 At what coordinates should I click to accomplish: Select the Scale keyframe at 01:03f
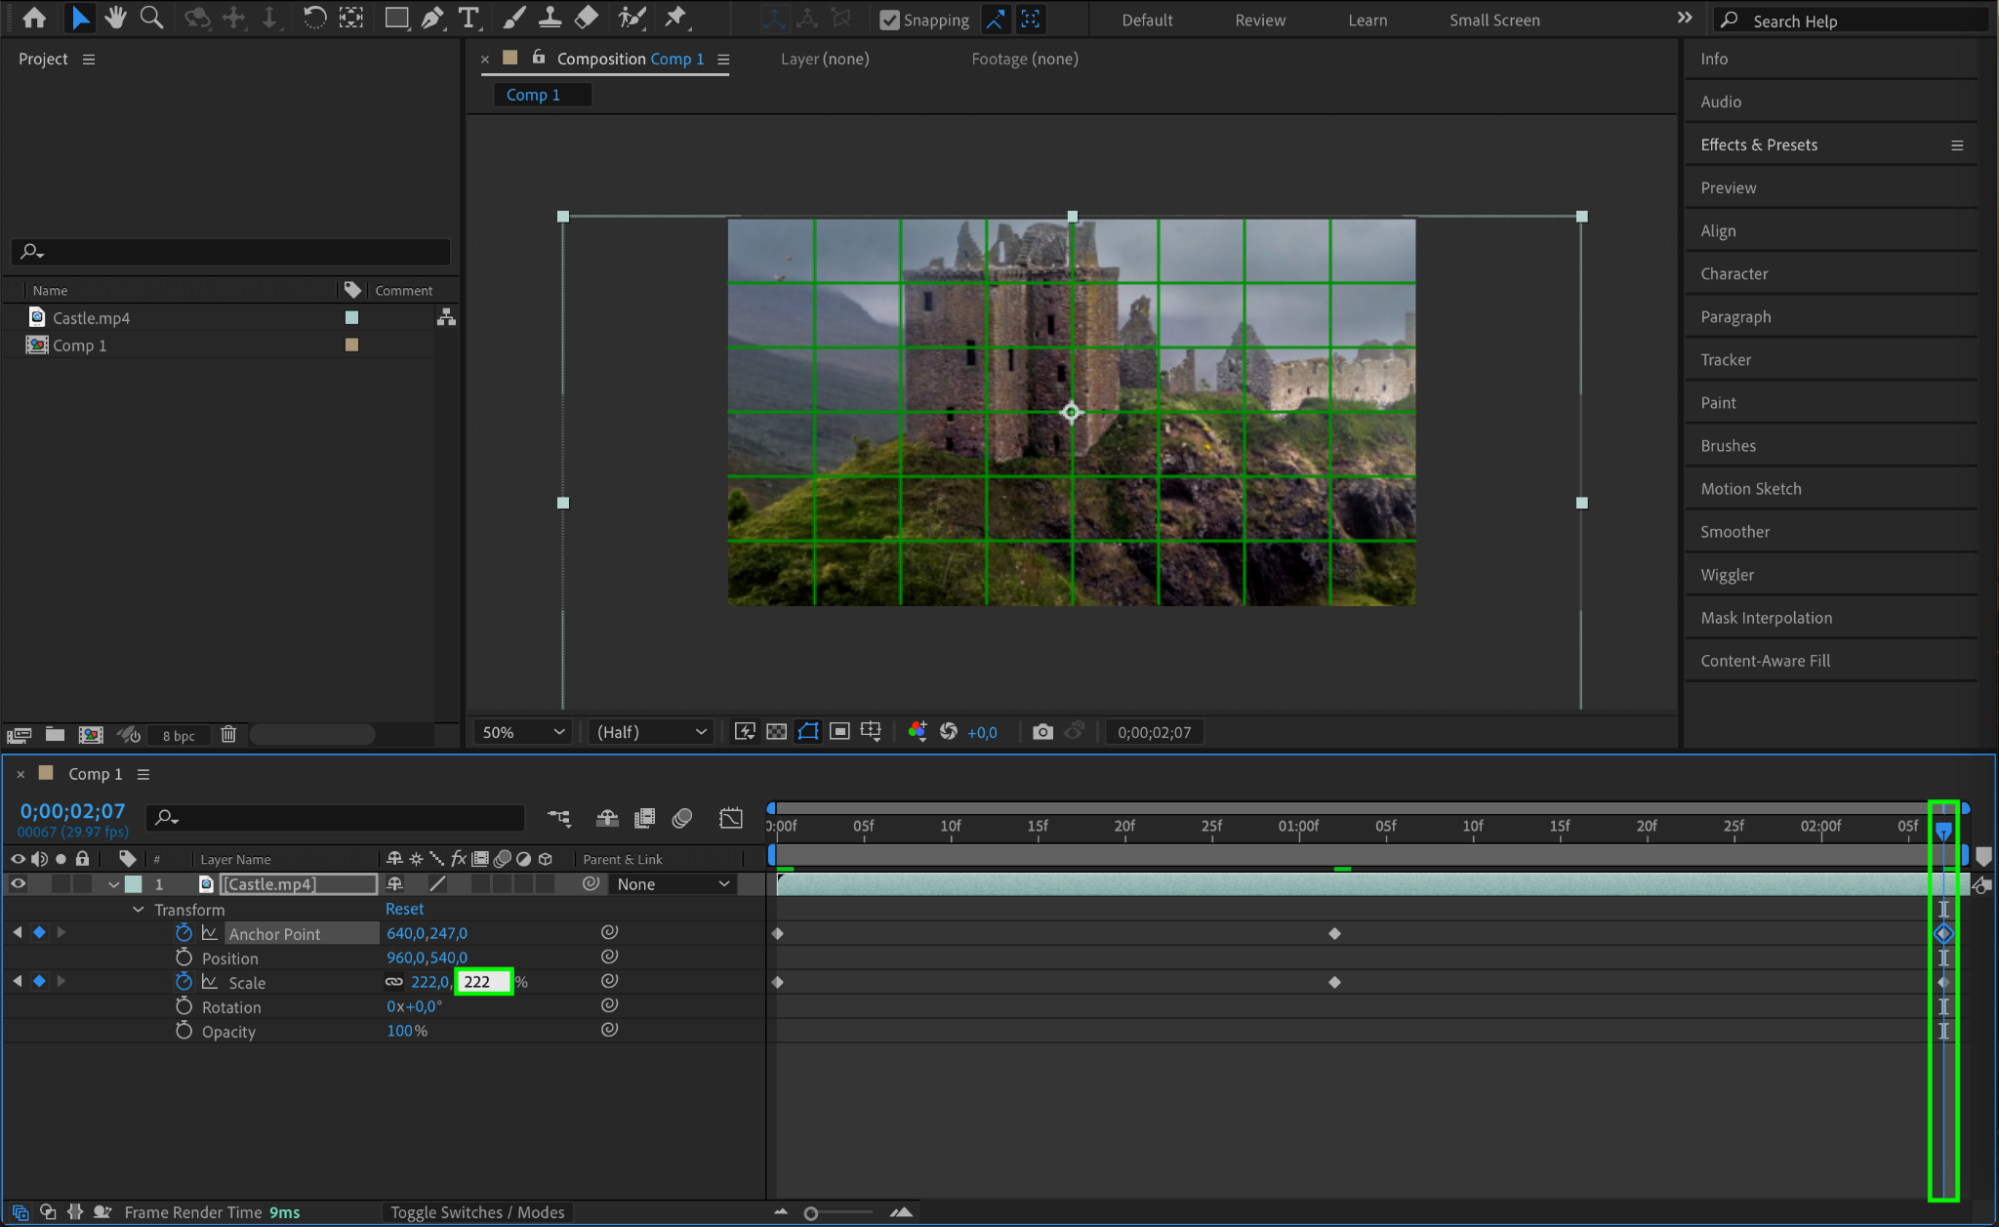tap(1334, 982)
